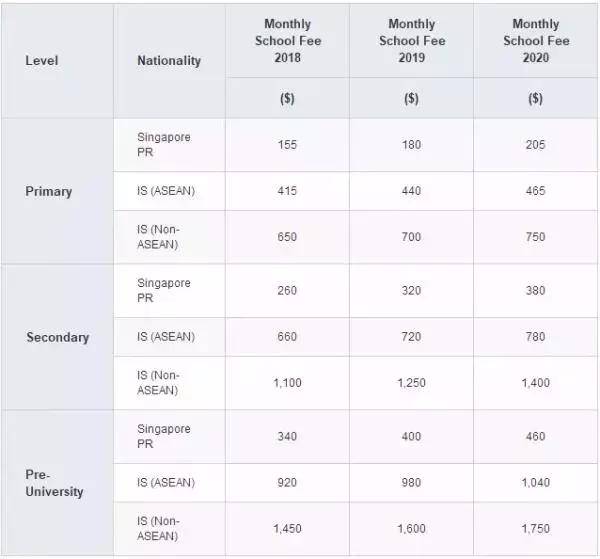The image size is (600, 559).
Task: Click the Monthly School Fee 2020 header
Action: coord(535,40)
